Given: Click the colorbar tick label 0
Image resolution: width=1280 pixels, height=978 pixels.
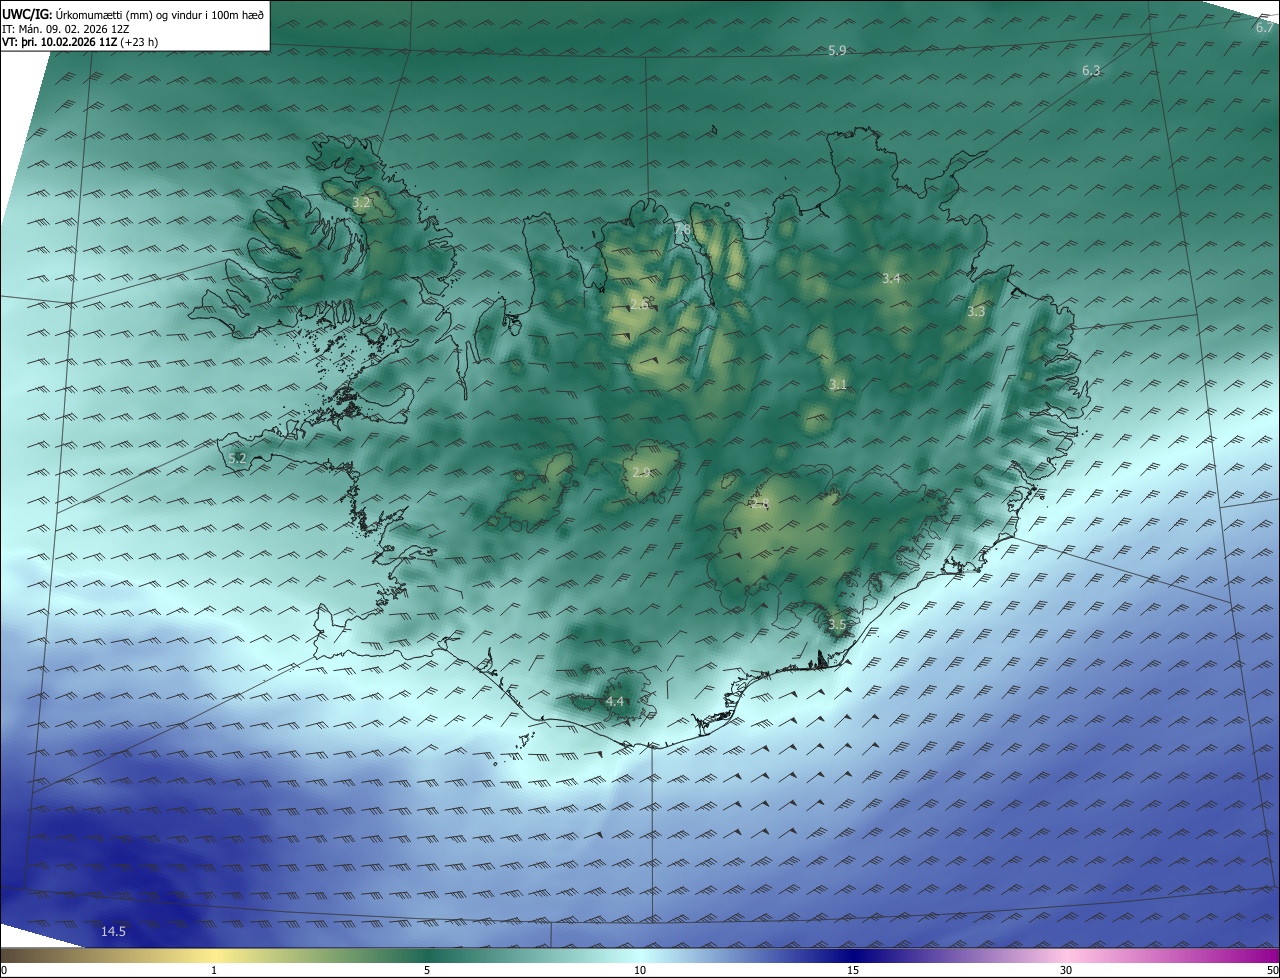Looking at the screenshot, I should click(4, 970).
